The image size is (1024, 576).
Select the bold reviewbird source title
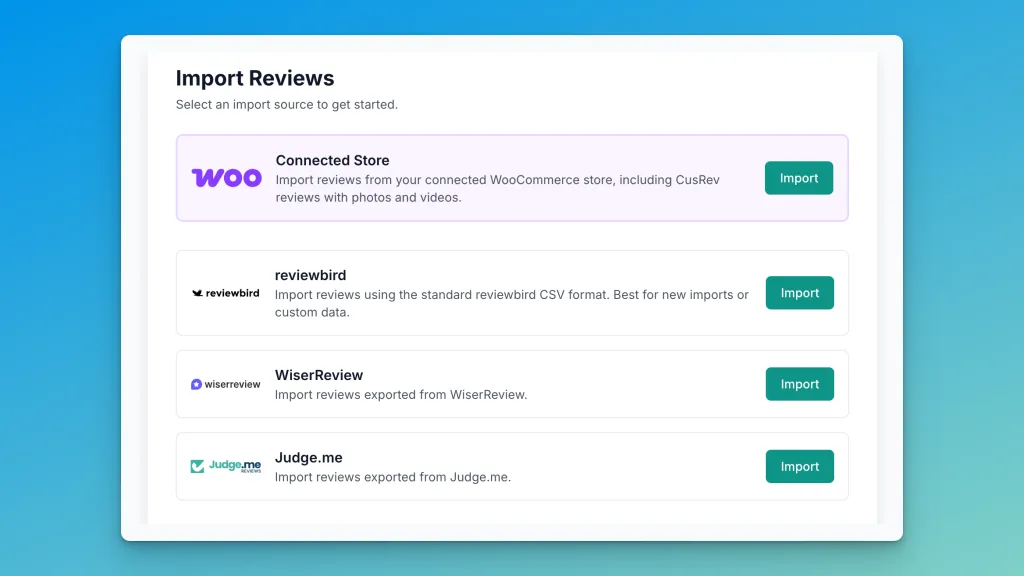(310, 275)
